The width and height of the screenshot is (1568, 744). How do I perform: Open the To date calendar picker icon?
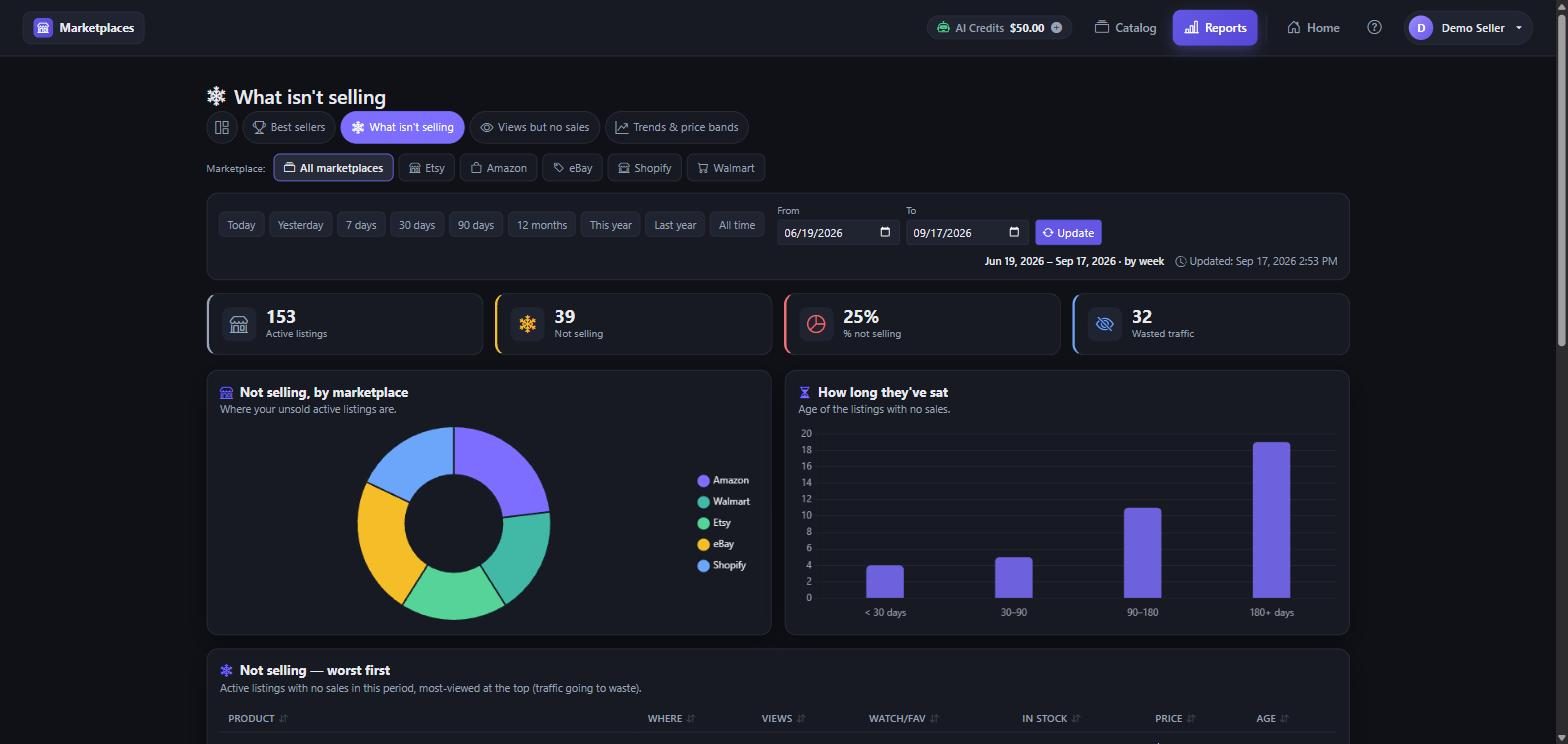(x=1014, y=233)
